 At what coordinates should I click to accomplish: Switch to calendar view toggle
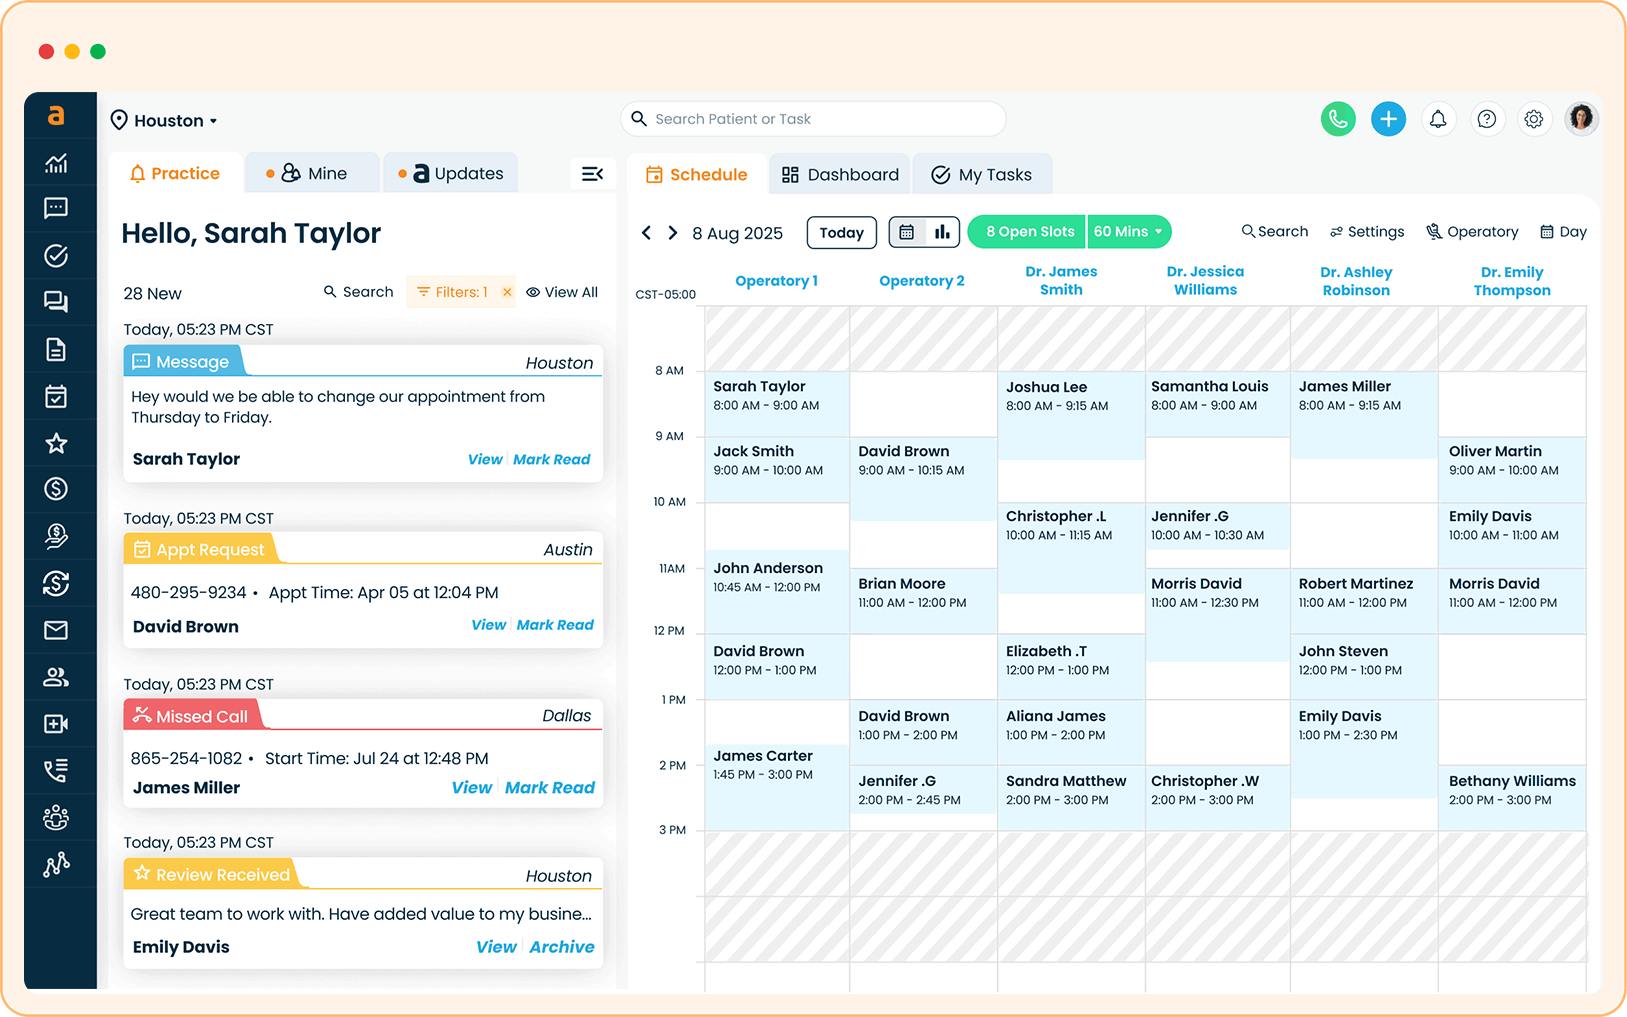point(907,232)
